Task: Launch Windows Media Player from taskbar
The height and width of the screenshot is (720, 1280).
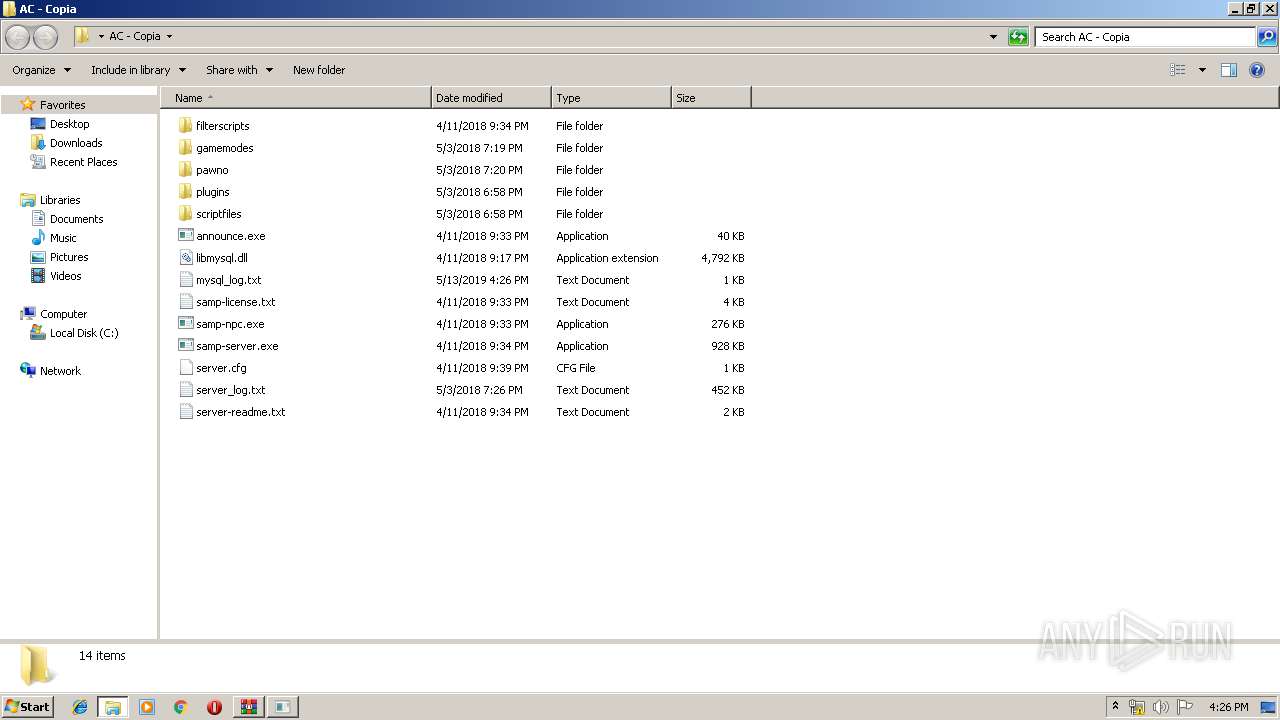Action: click(x=147, y=707)
